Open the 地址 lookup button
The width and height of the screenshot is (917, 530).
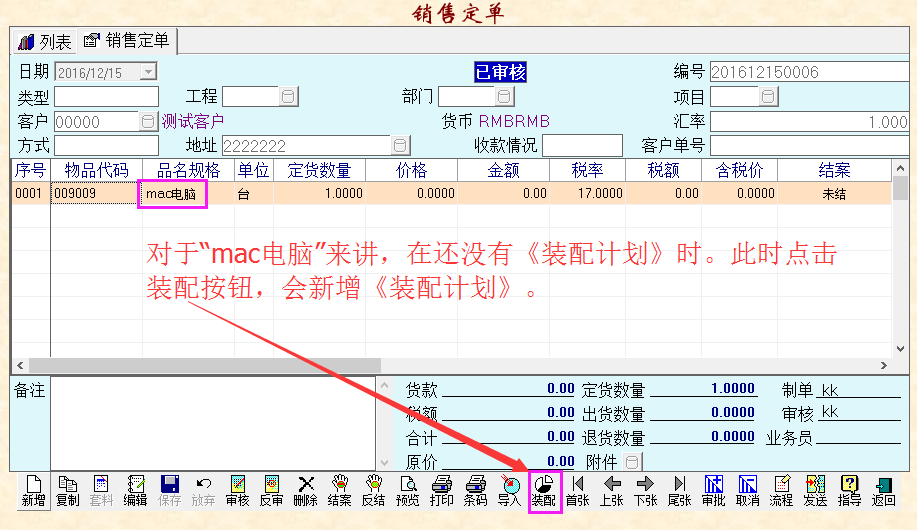tap(400, 145)
